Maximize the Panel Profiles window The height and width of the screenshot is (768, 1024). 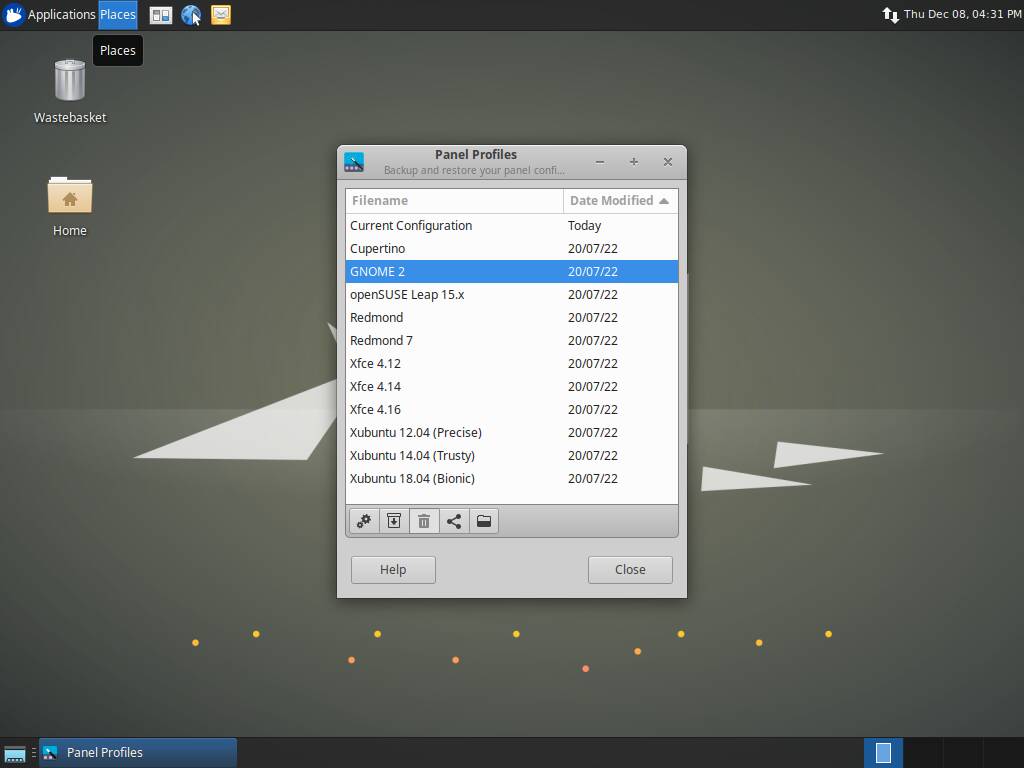click(633, 162)
